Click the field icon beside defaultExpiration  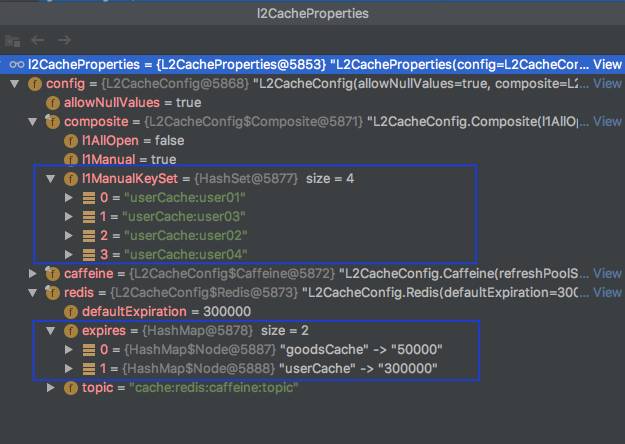click(71, 312)
